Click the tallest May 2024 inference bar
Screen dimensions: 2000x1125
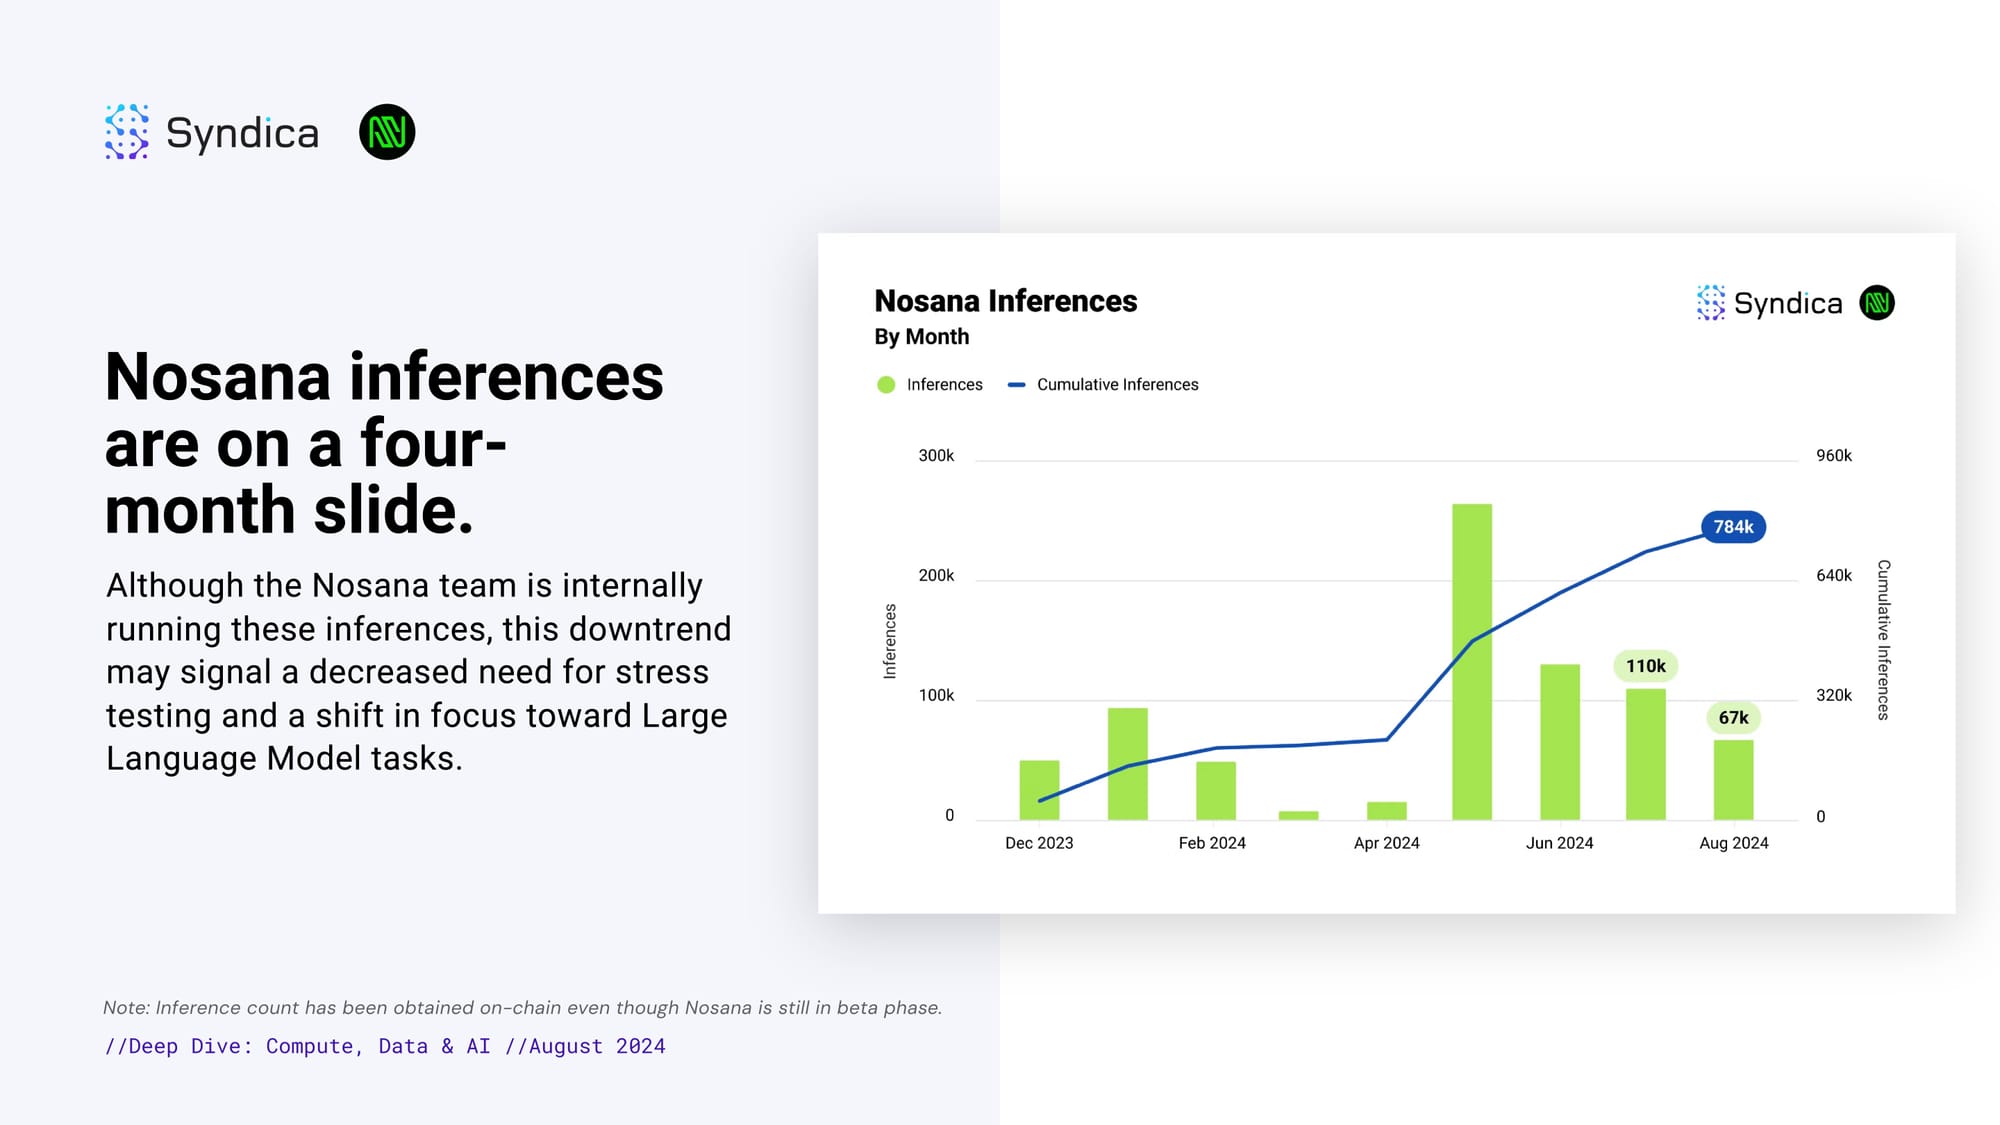1472,662
